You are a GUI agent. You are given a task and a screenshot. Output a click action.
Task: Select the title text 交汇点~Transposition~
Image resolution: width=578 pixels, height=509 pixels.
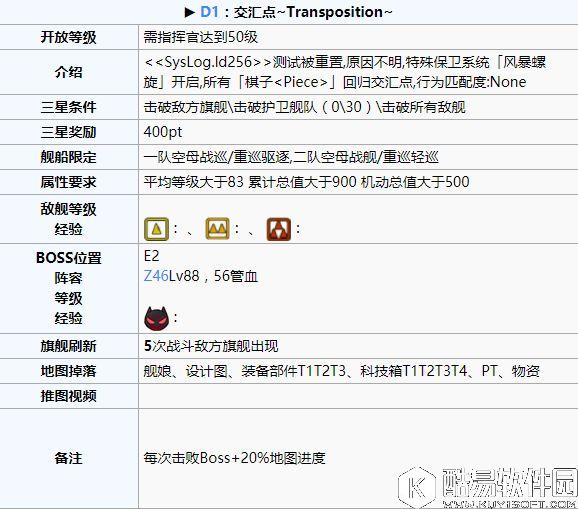click(x=313, y=12)
